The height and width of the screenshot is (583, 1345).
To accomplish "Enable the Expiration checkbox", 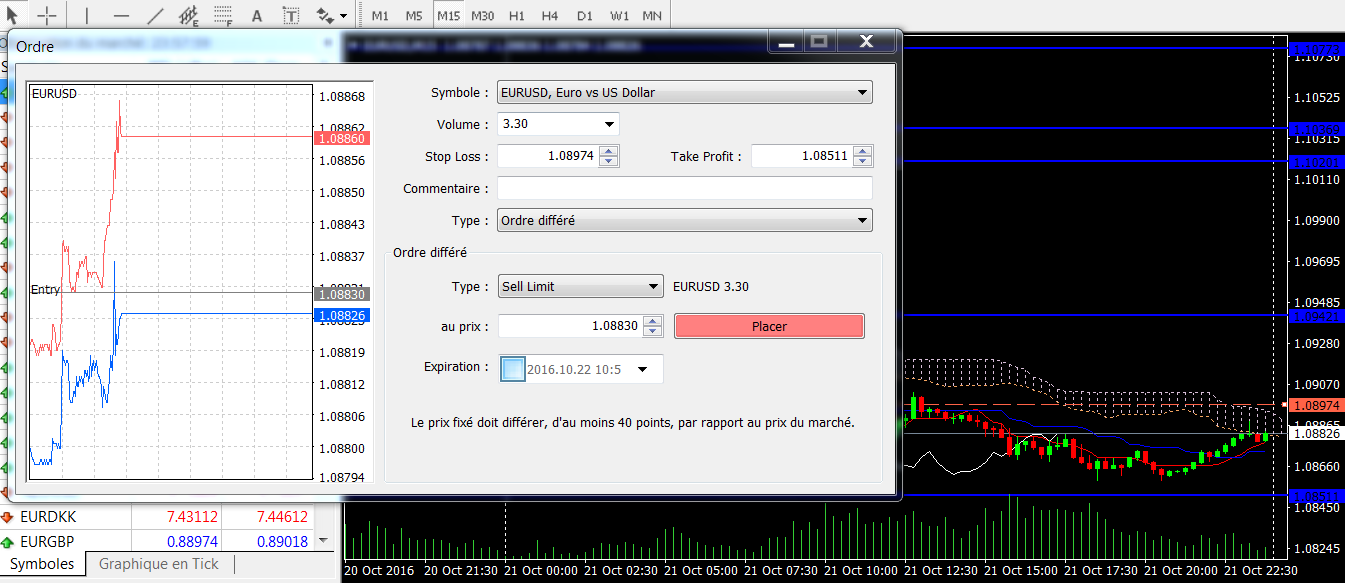I will 512,369.
